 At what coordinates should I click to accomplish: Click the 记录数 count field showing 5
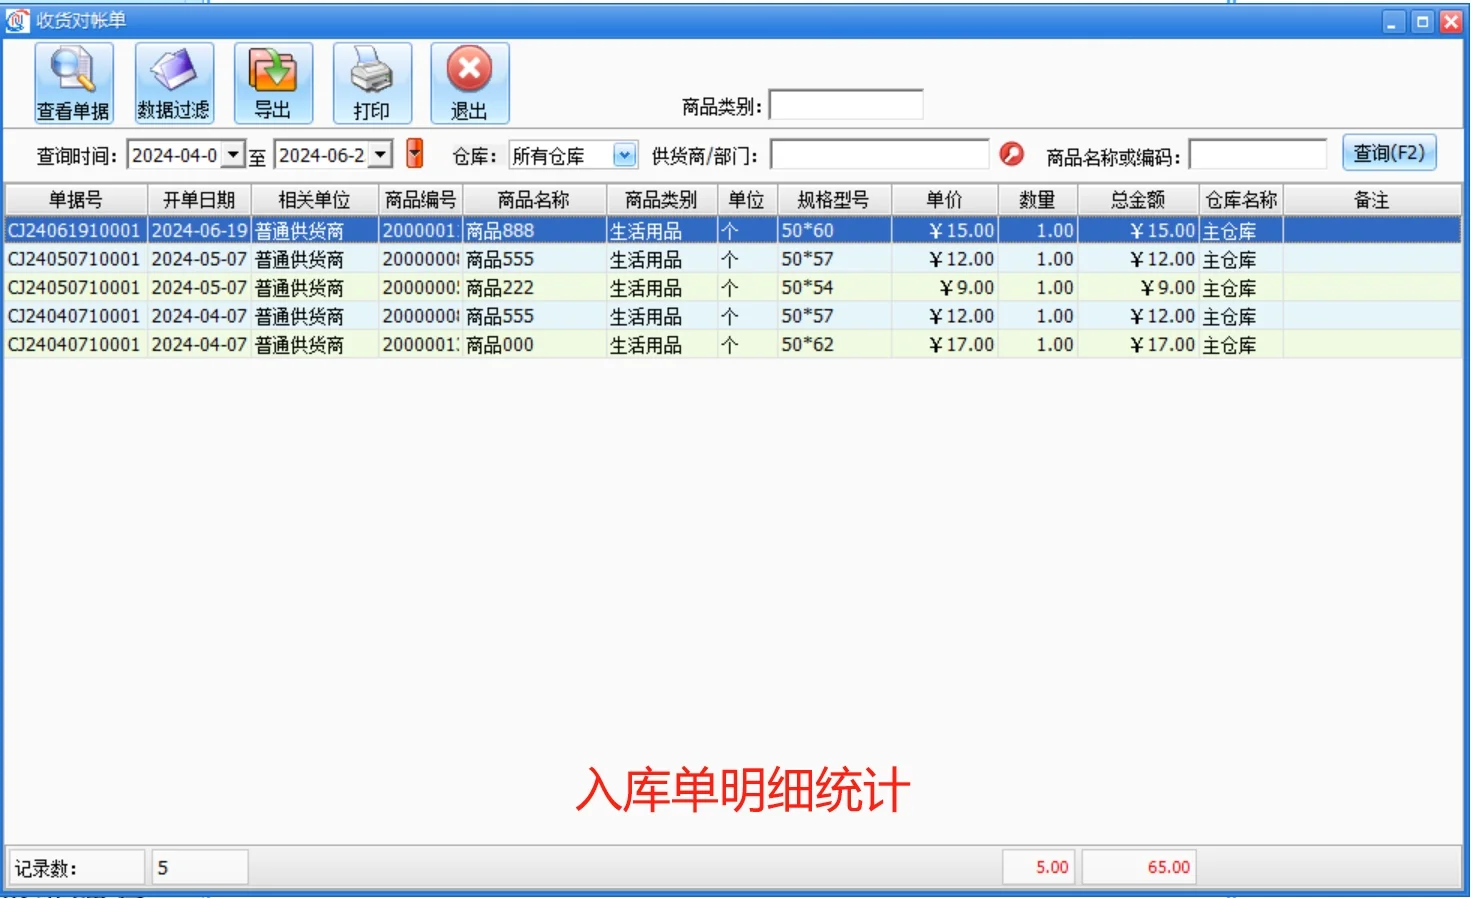(x=198, y=866)
